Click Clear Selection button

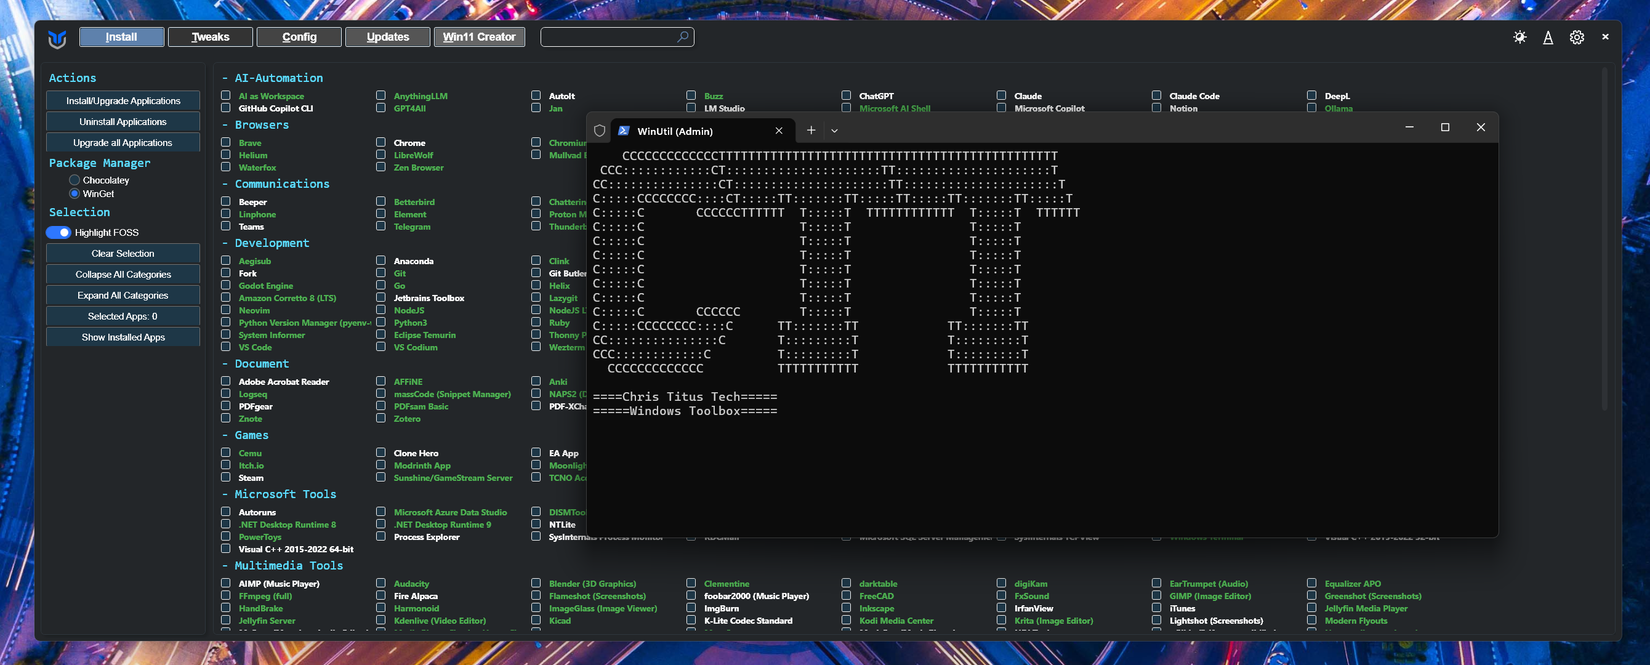click(123, 254)
